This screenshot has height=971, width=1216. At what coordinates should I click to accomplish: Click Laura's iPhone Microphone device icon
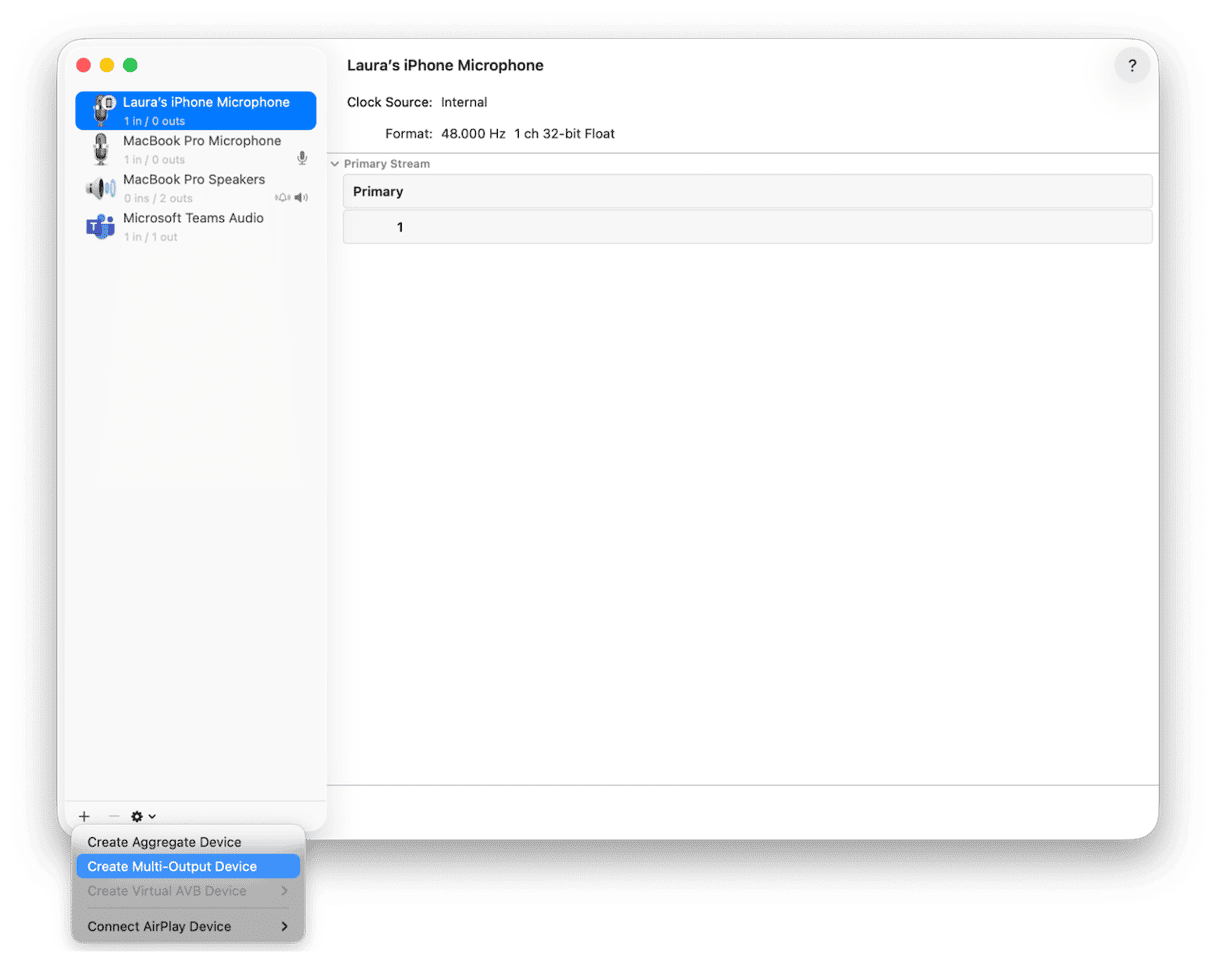click(102, 110)
